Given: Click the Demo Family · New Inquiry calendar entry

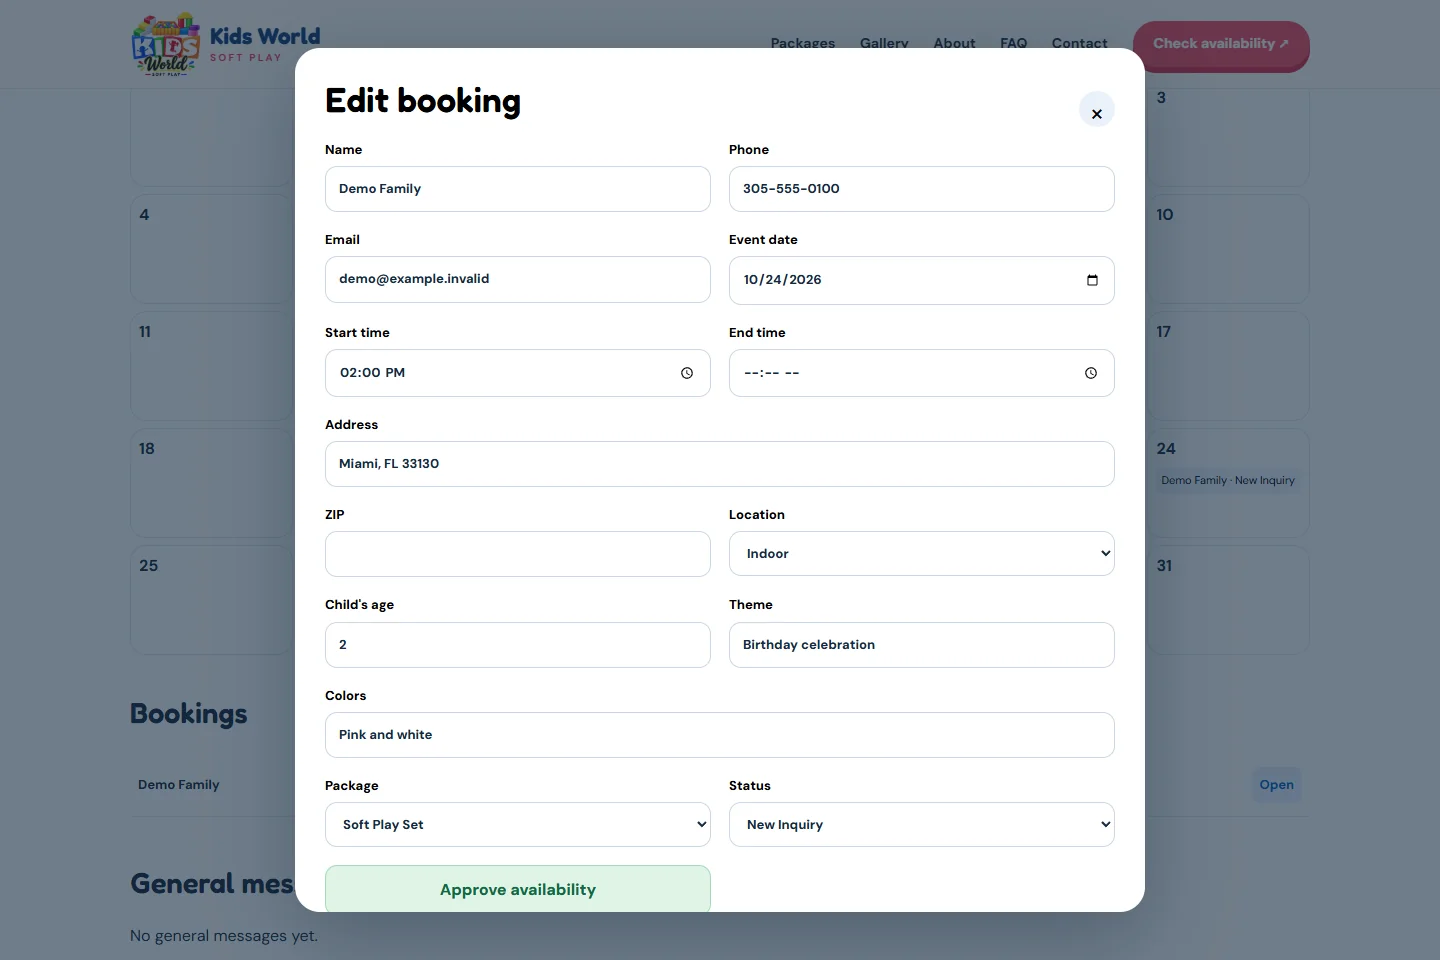Looking at the screenshot, I should pyautogui.click(x=1228, y=480).
